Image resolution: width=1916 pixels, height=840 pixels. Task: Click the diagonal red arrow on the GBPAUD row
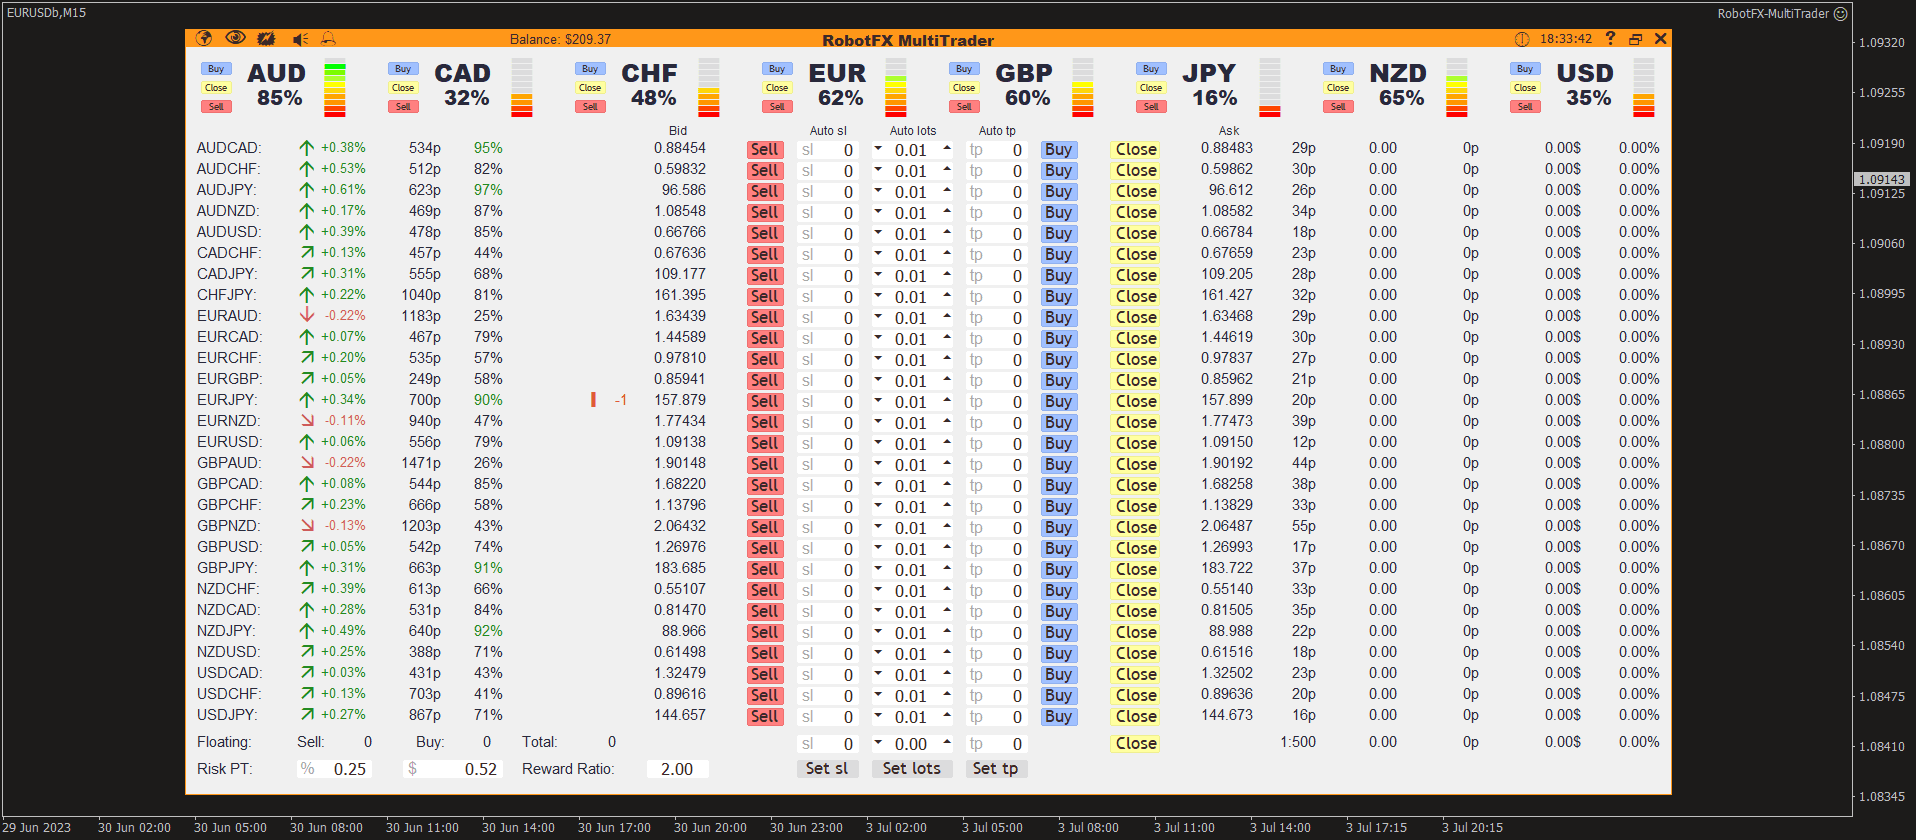point(307,463)
